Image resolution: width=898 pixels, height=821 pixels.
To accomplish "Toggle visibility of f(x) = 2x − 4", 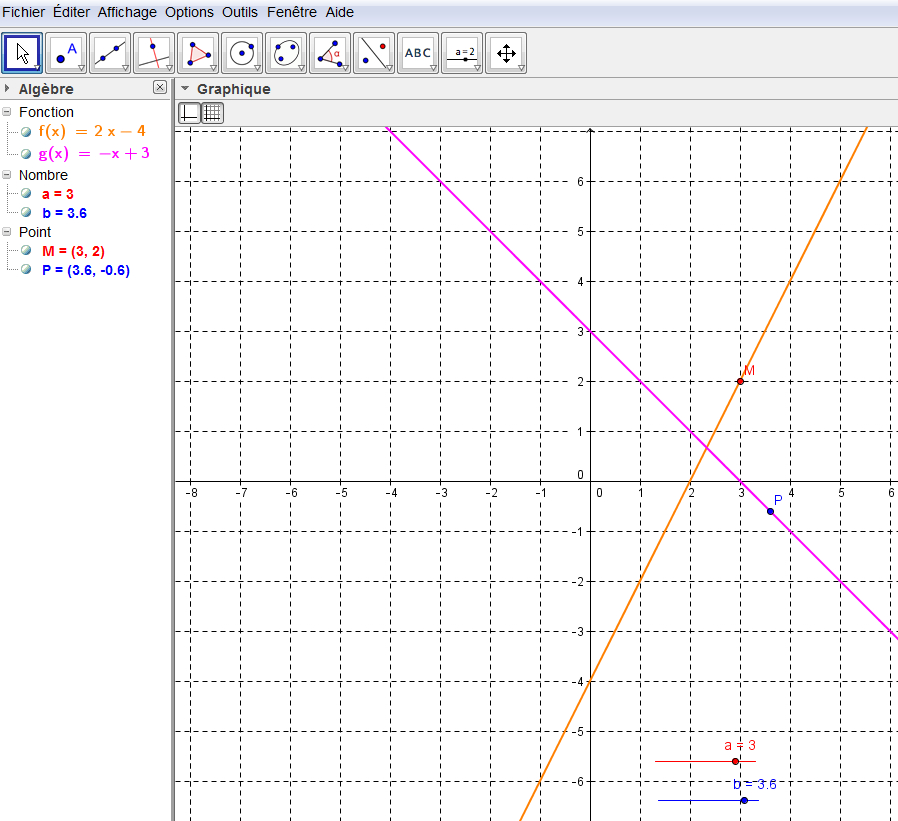I will click(26, 132).
